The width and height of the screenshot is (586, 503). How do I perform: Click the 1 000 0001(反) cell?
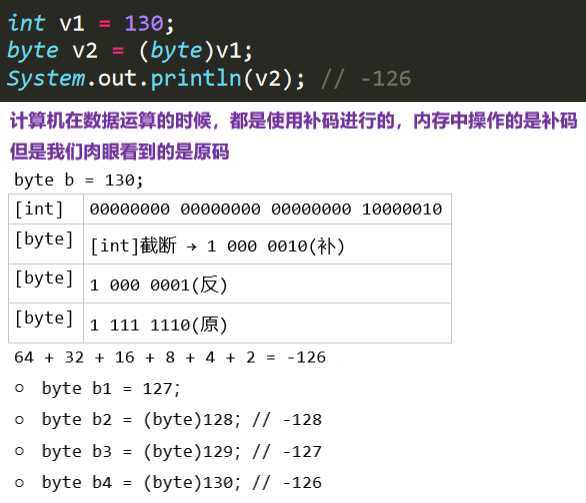click(x=267, y=284)
